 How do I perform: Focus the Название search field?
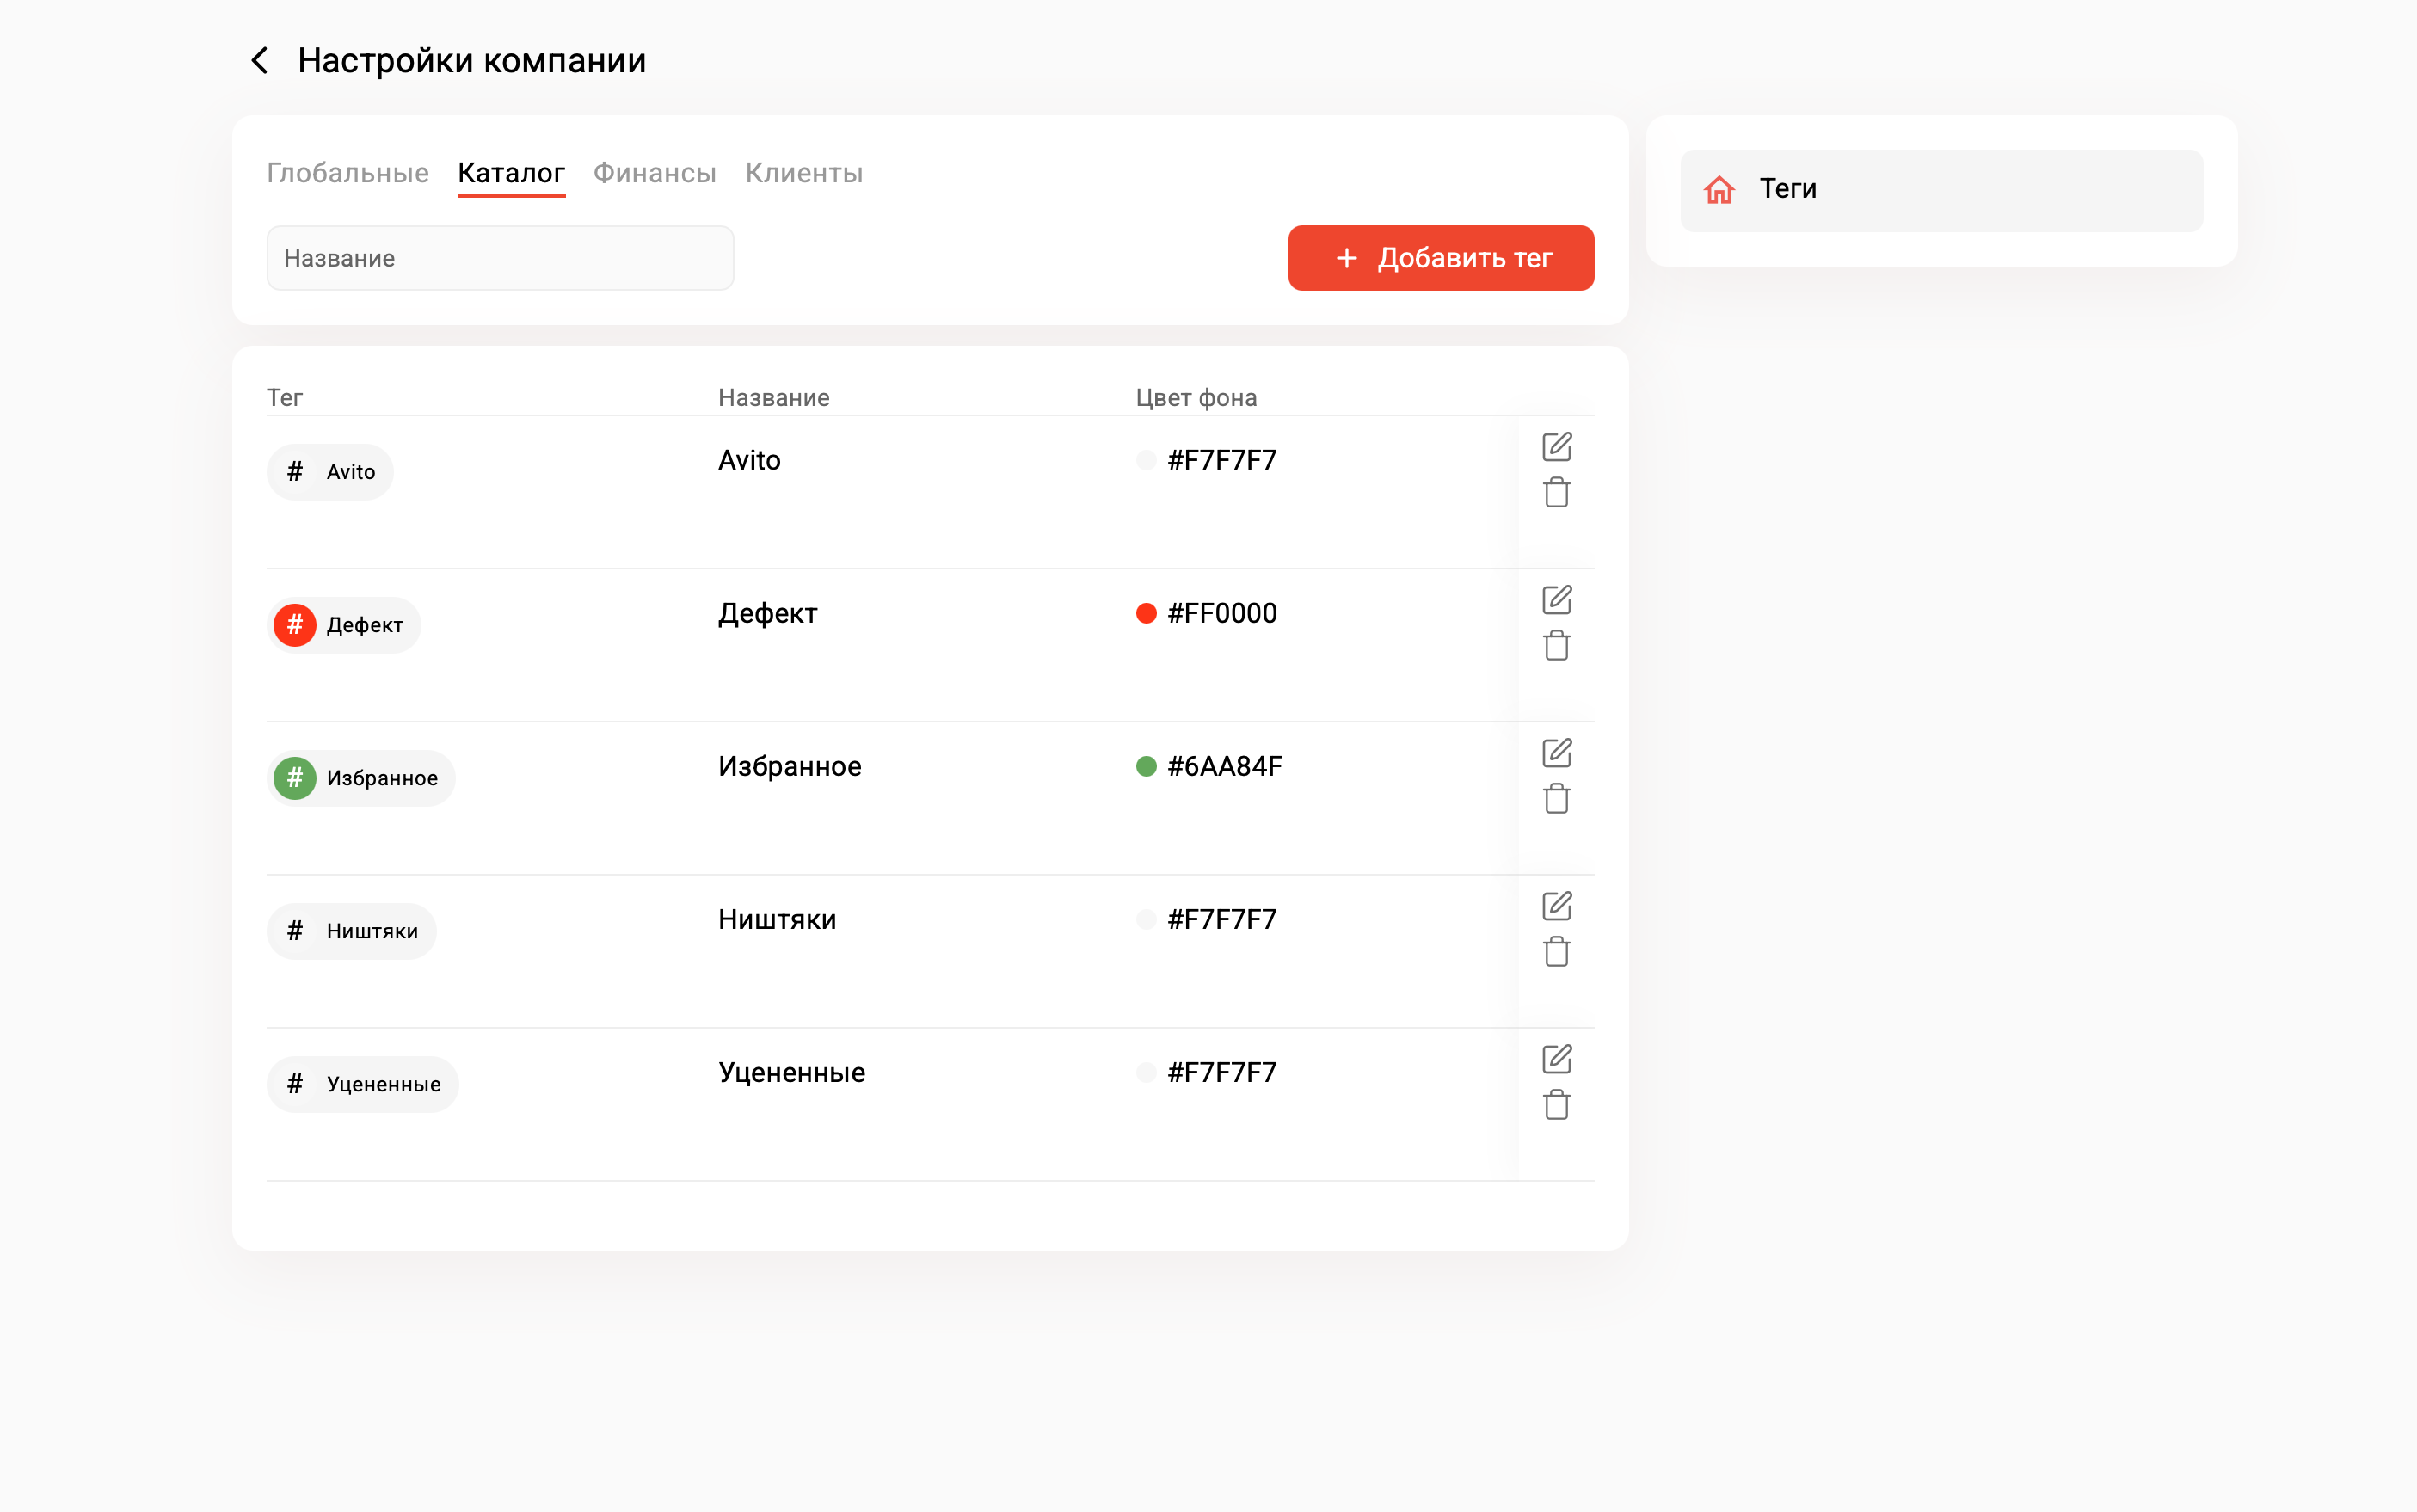click(500, 258)
